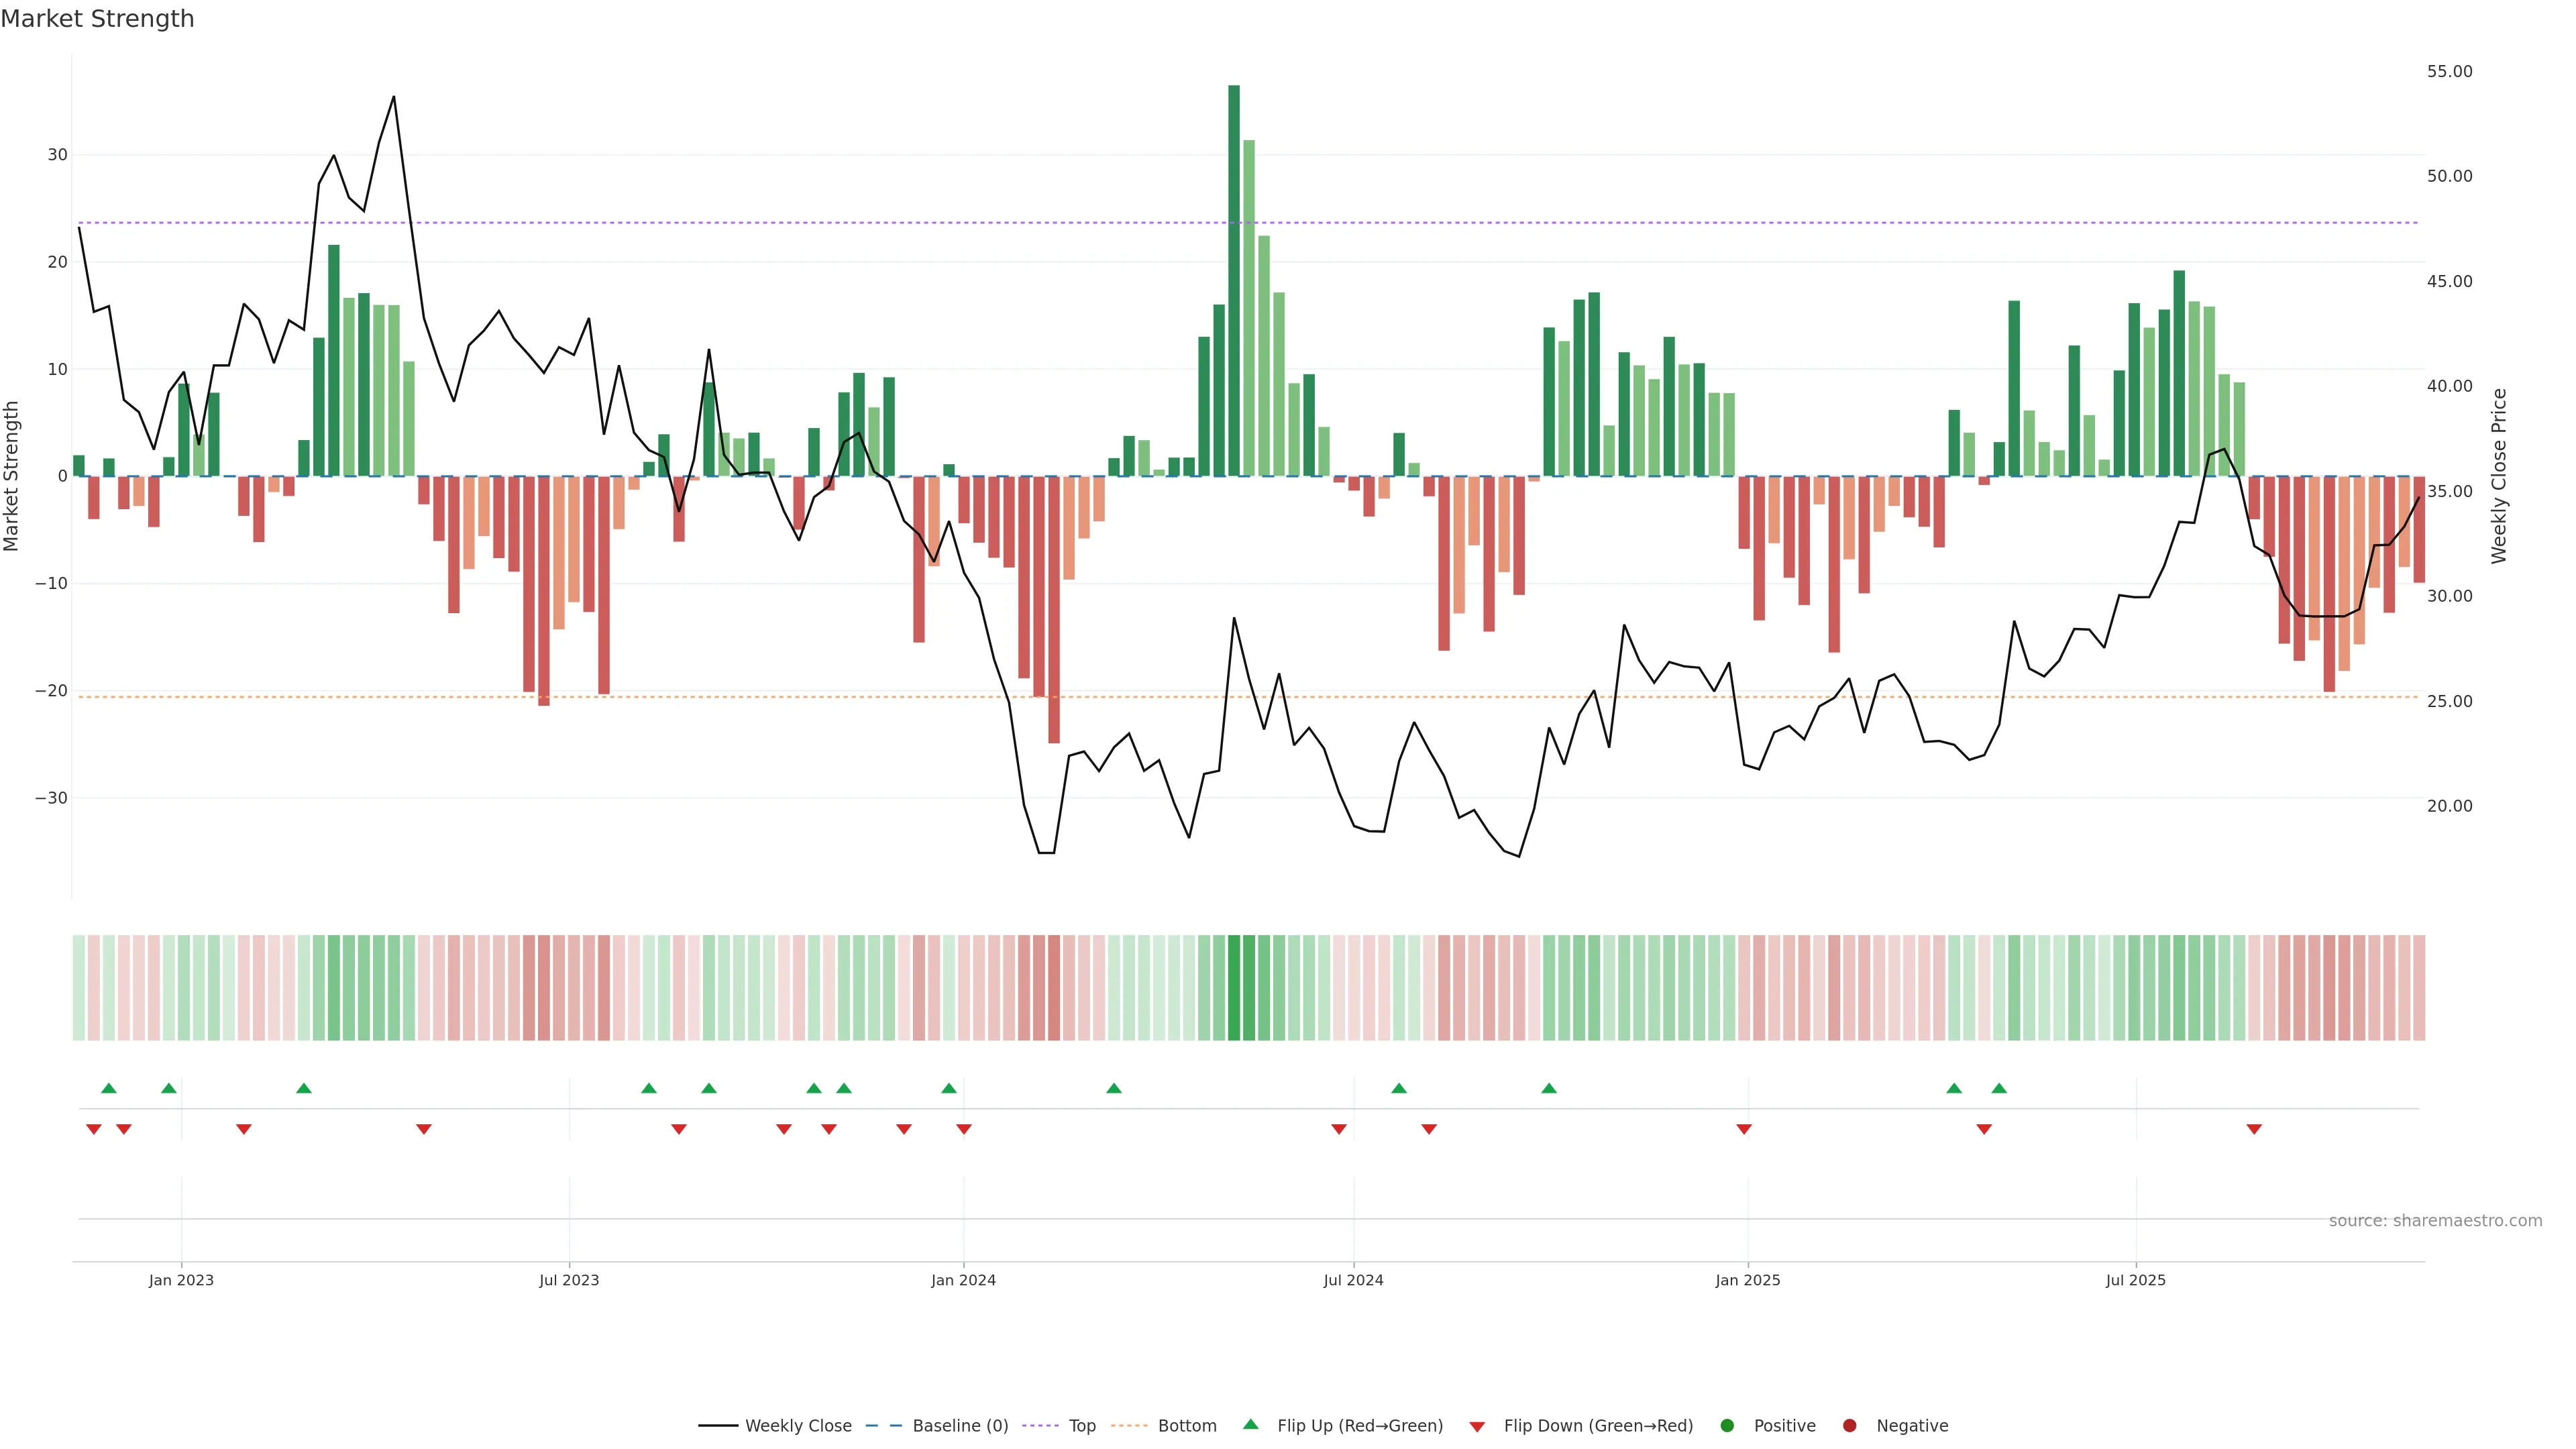Click the Flip Down red triangle legend icon
The height and width of the screenshot is (1449, 2576).
pos(1477,1426)
